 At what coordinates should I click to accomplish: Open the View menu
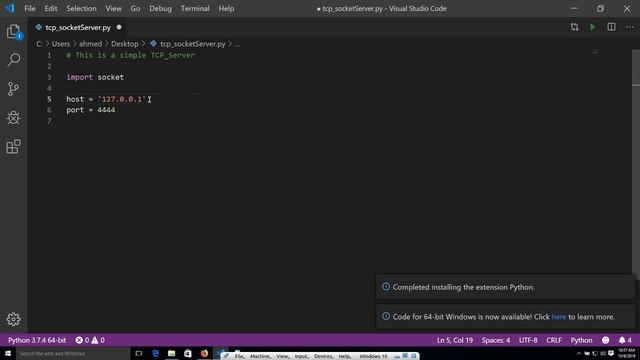click(x=113, y=9)
